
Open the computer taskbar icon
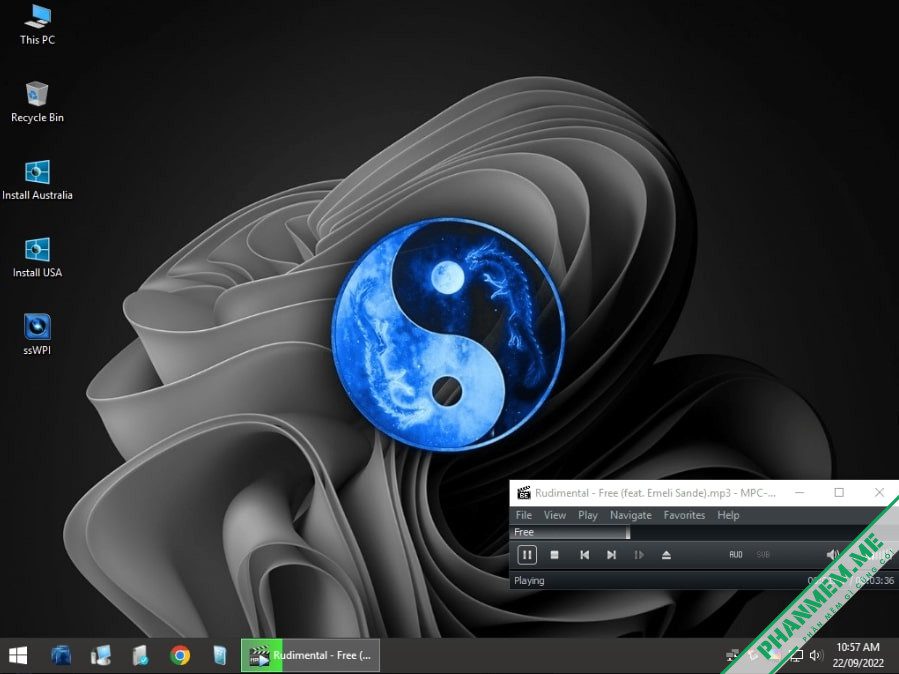[x=101, y=656]
